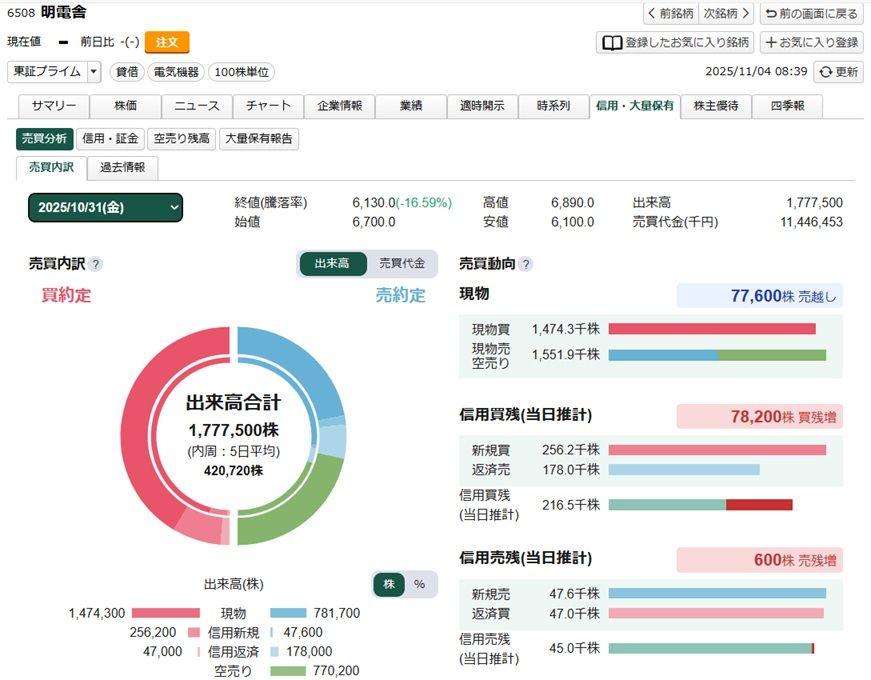The image size is (871, 680).
Task: Open 登録したお気に入り銘柄 book icon button
Action: [x=674, y=42]
